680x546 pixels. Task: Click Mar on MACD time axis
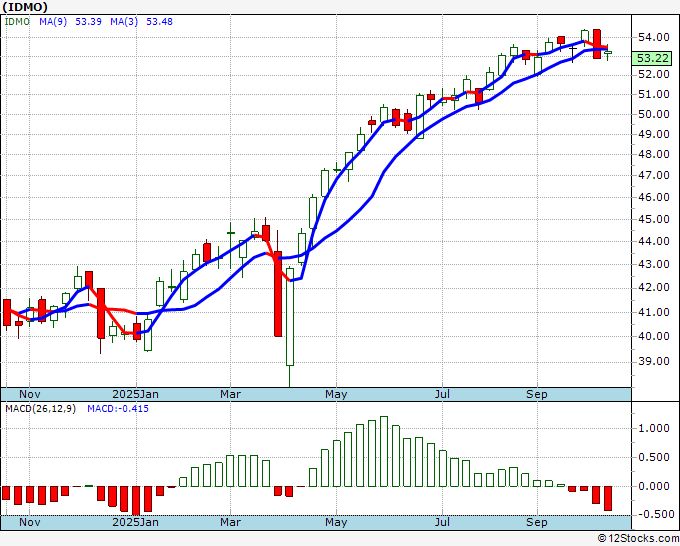230,523
